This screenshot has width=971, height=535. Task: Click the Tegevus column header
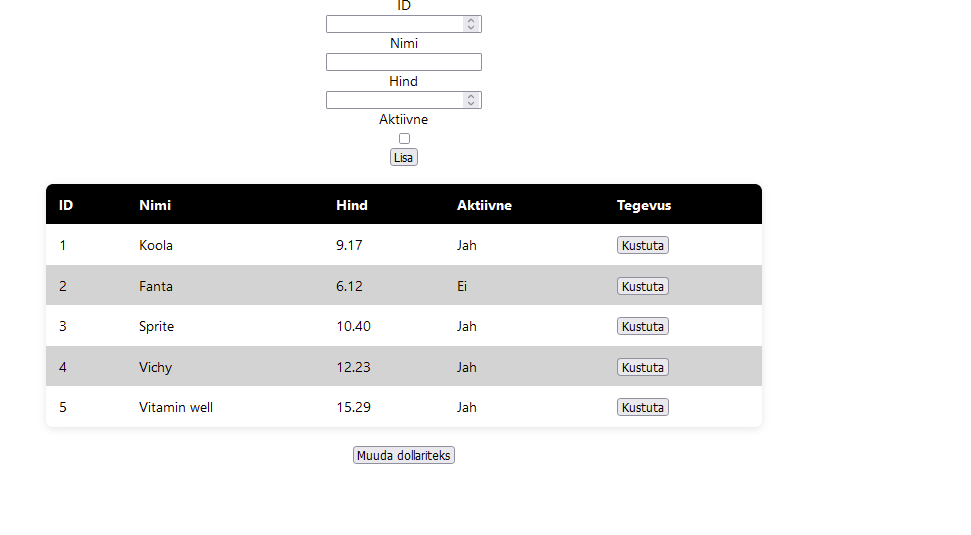pos(644,205)
